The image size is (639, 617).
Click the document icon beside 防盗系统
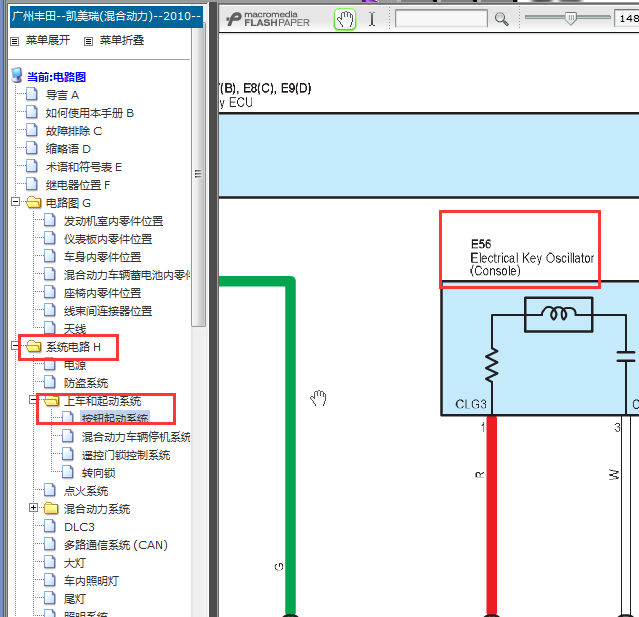(50, 382)
